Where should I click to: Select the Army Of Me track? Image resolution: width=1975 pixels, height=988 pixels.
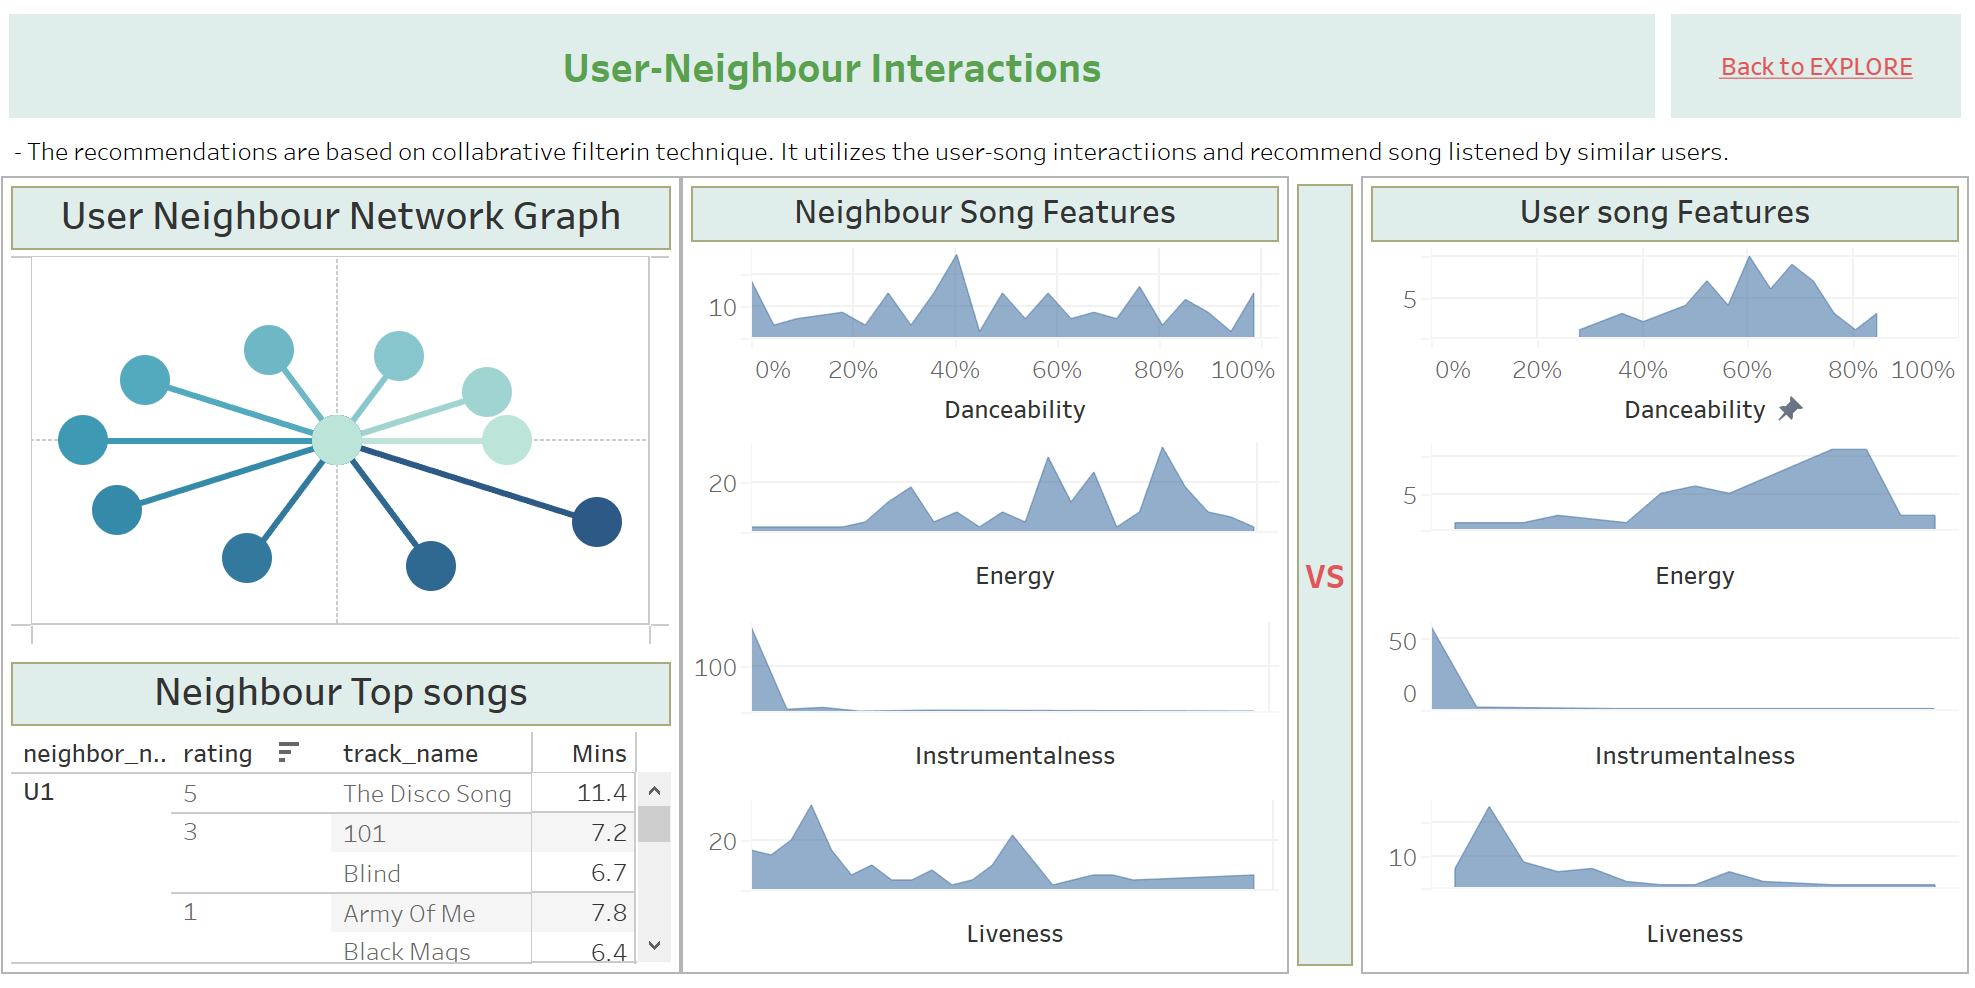409,913
